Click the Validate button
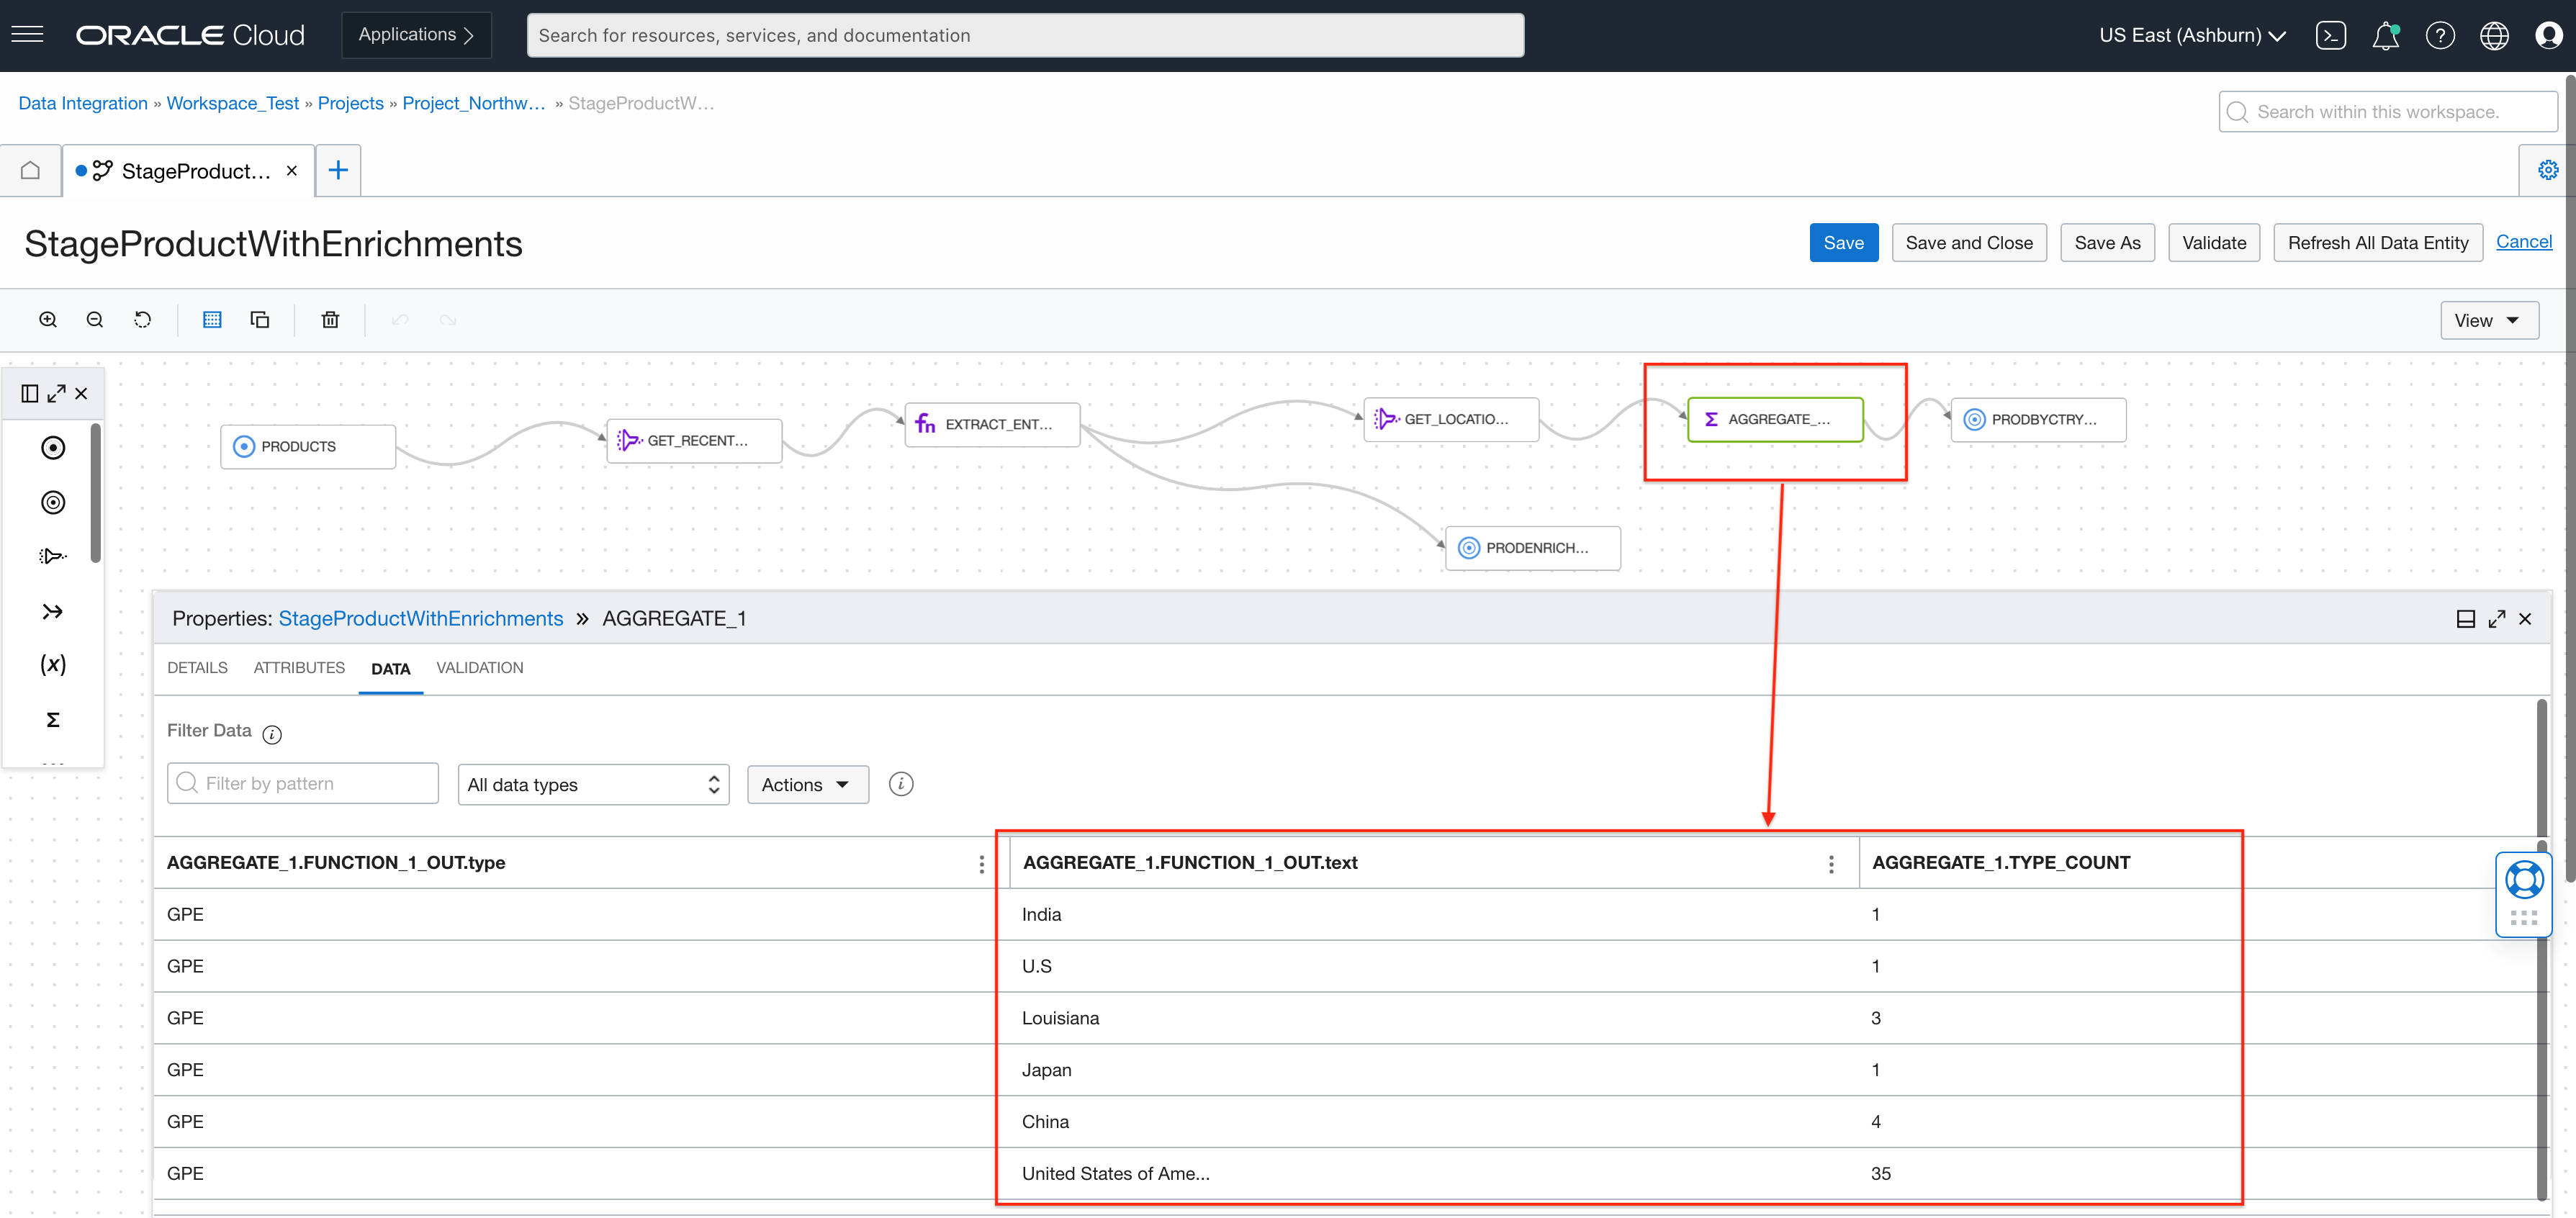Viewport: 2576px width, 1218px height. point(2213,243)
